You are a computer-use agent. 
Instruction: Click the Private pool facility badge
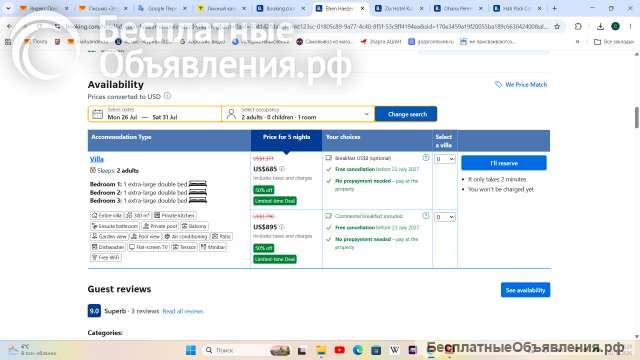pos(160,226)
